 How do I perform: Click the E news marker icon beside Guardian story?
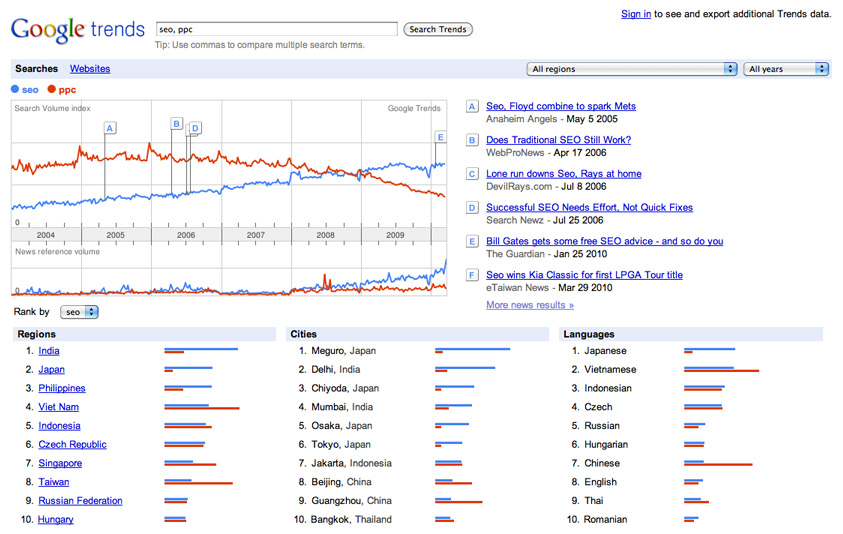473,242
